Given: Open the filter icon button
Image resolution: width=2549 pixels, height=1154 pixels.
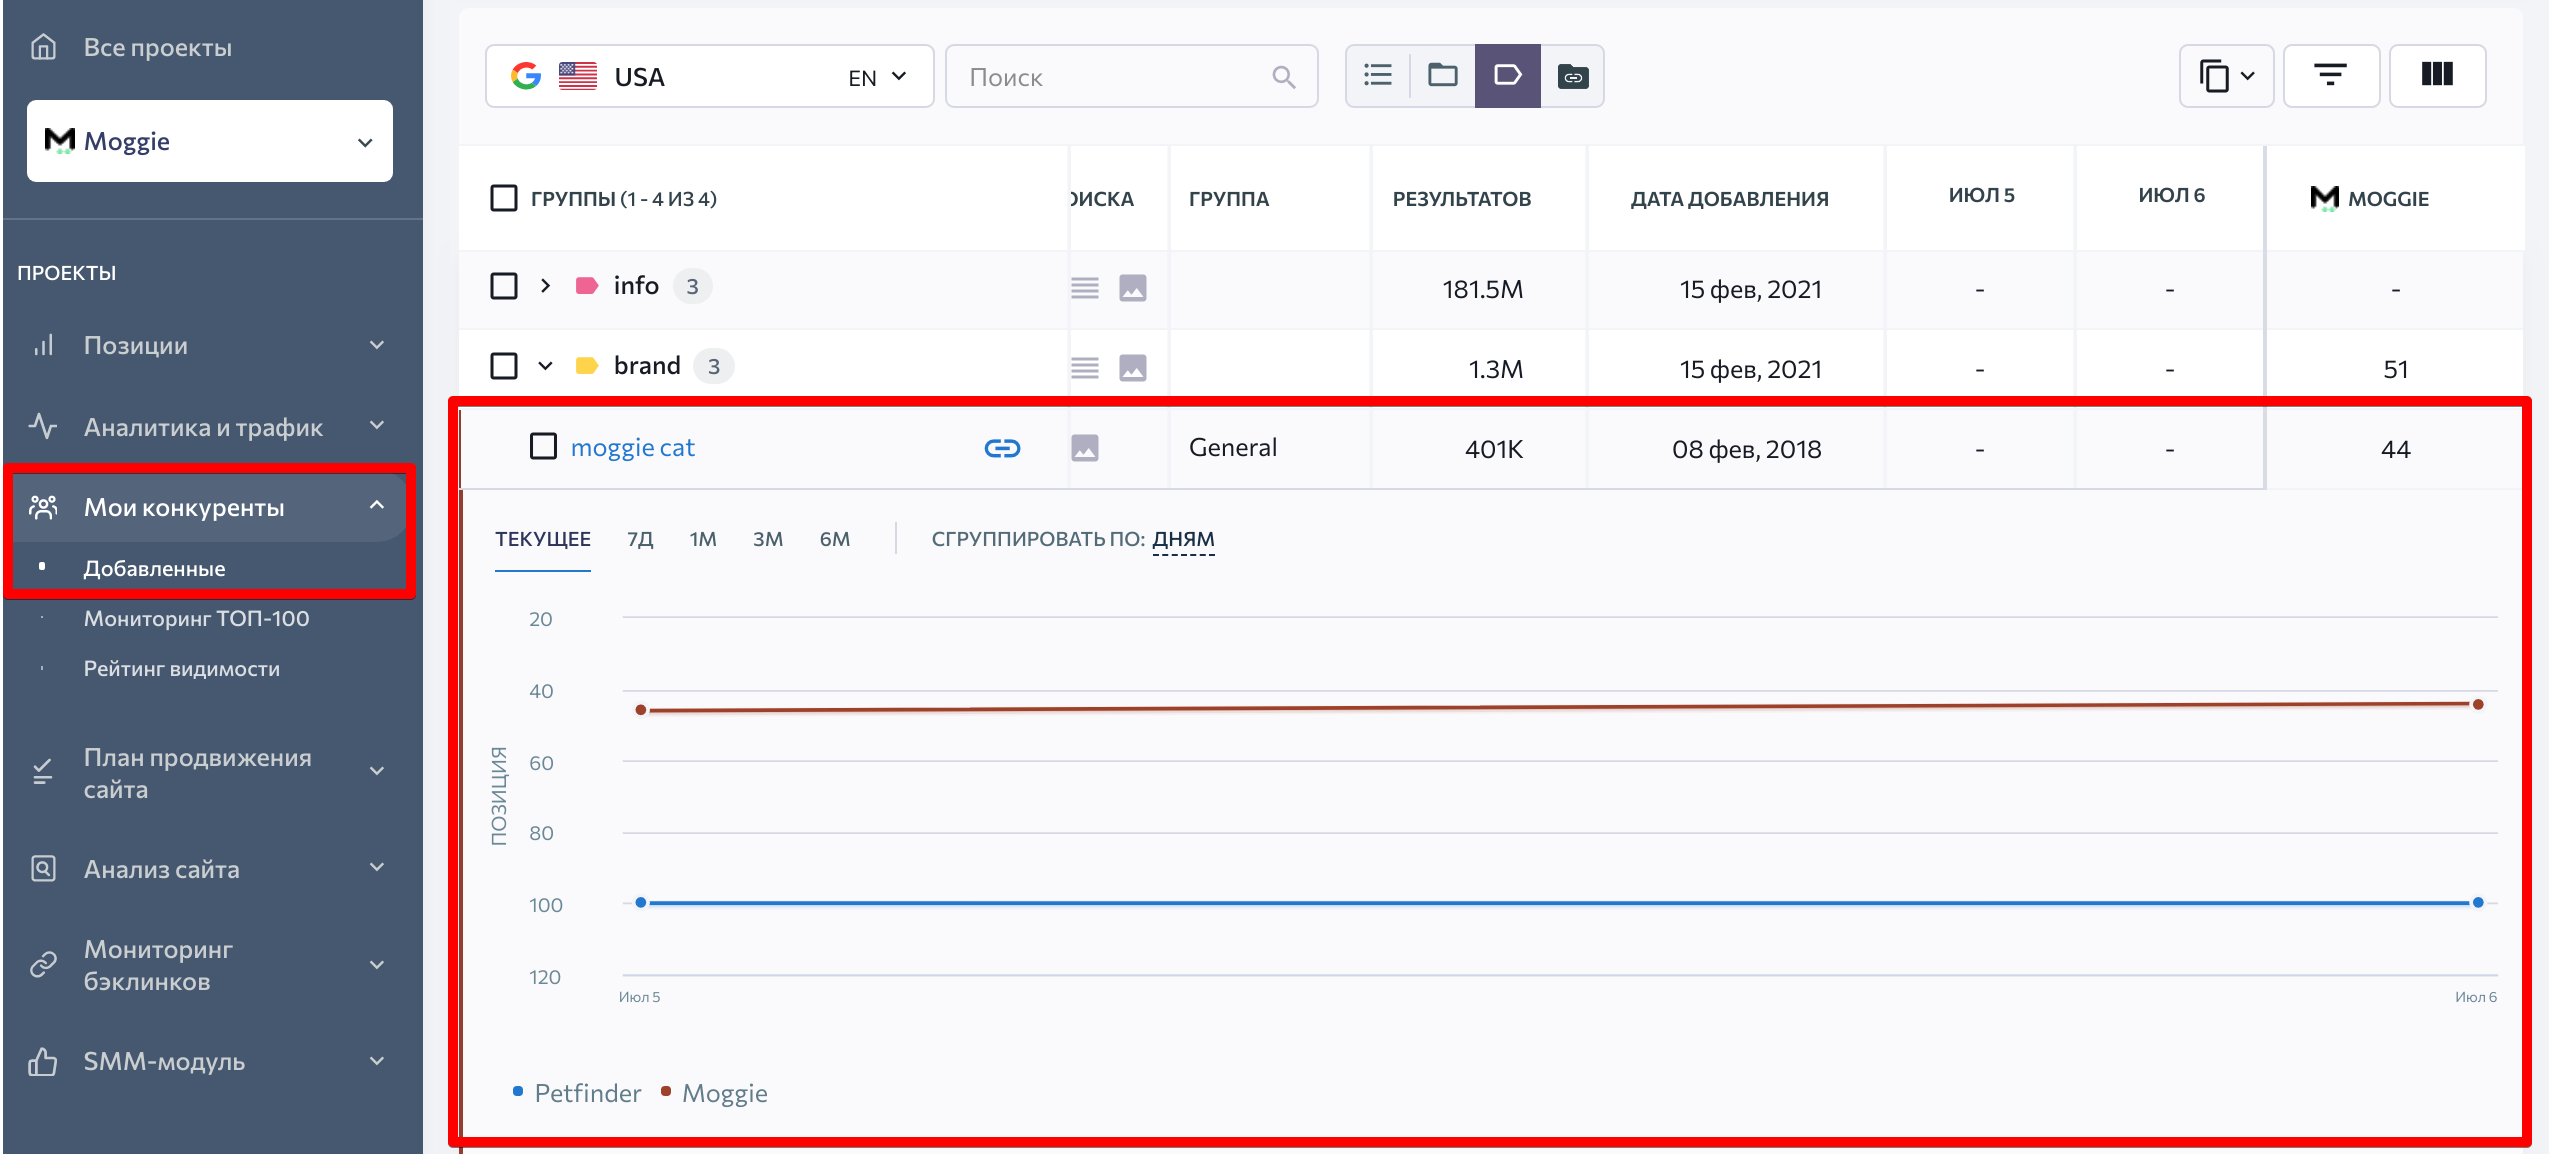Looking at the screenshot, I should [2331, 75].
